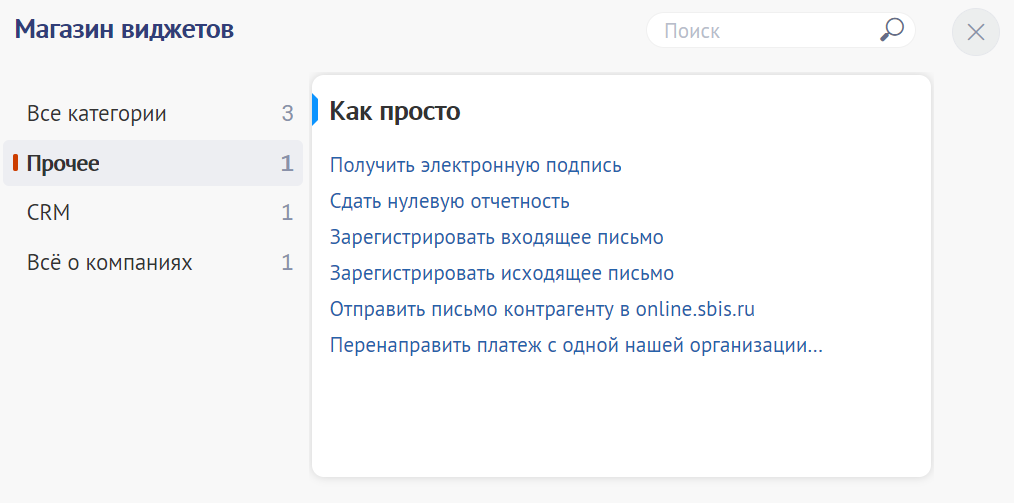
Task: Close the widget store with X button
Action: 976,32
